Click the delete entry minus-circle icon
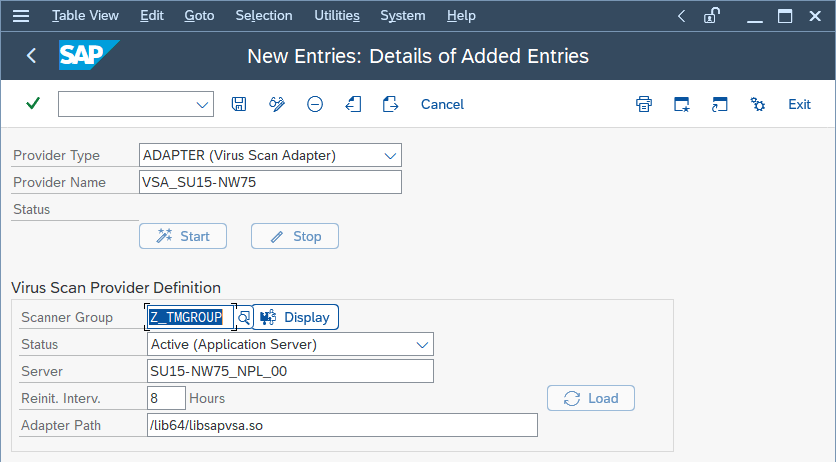836x462 pixels. 315,104
